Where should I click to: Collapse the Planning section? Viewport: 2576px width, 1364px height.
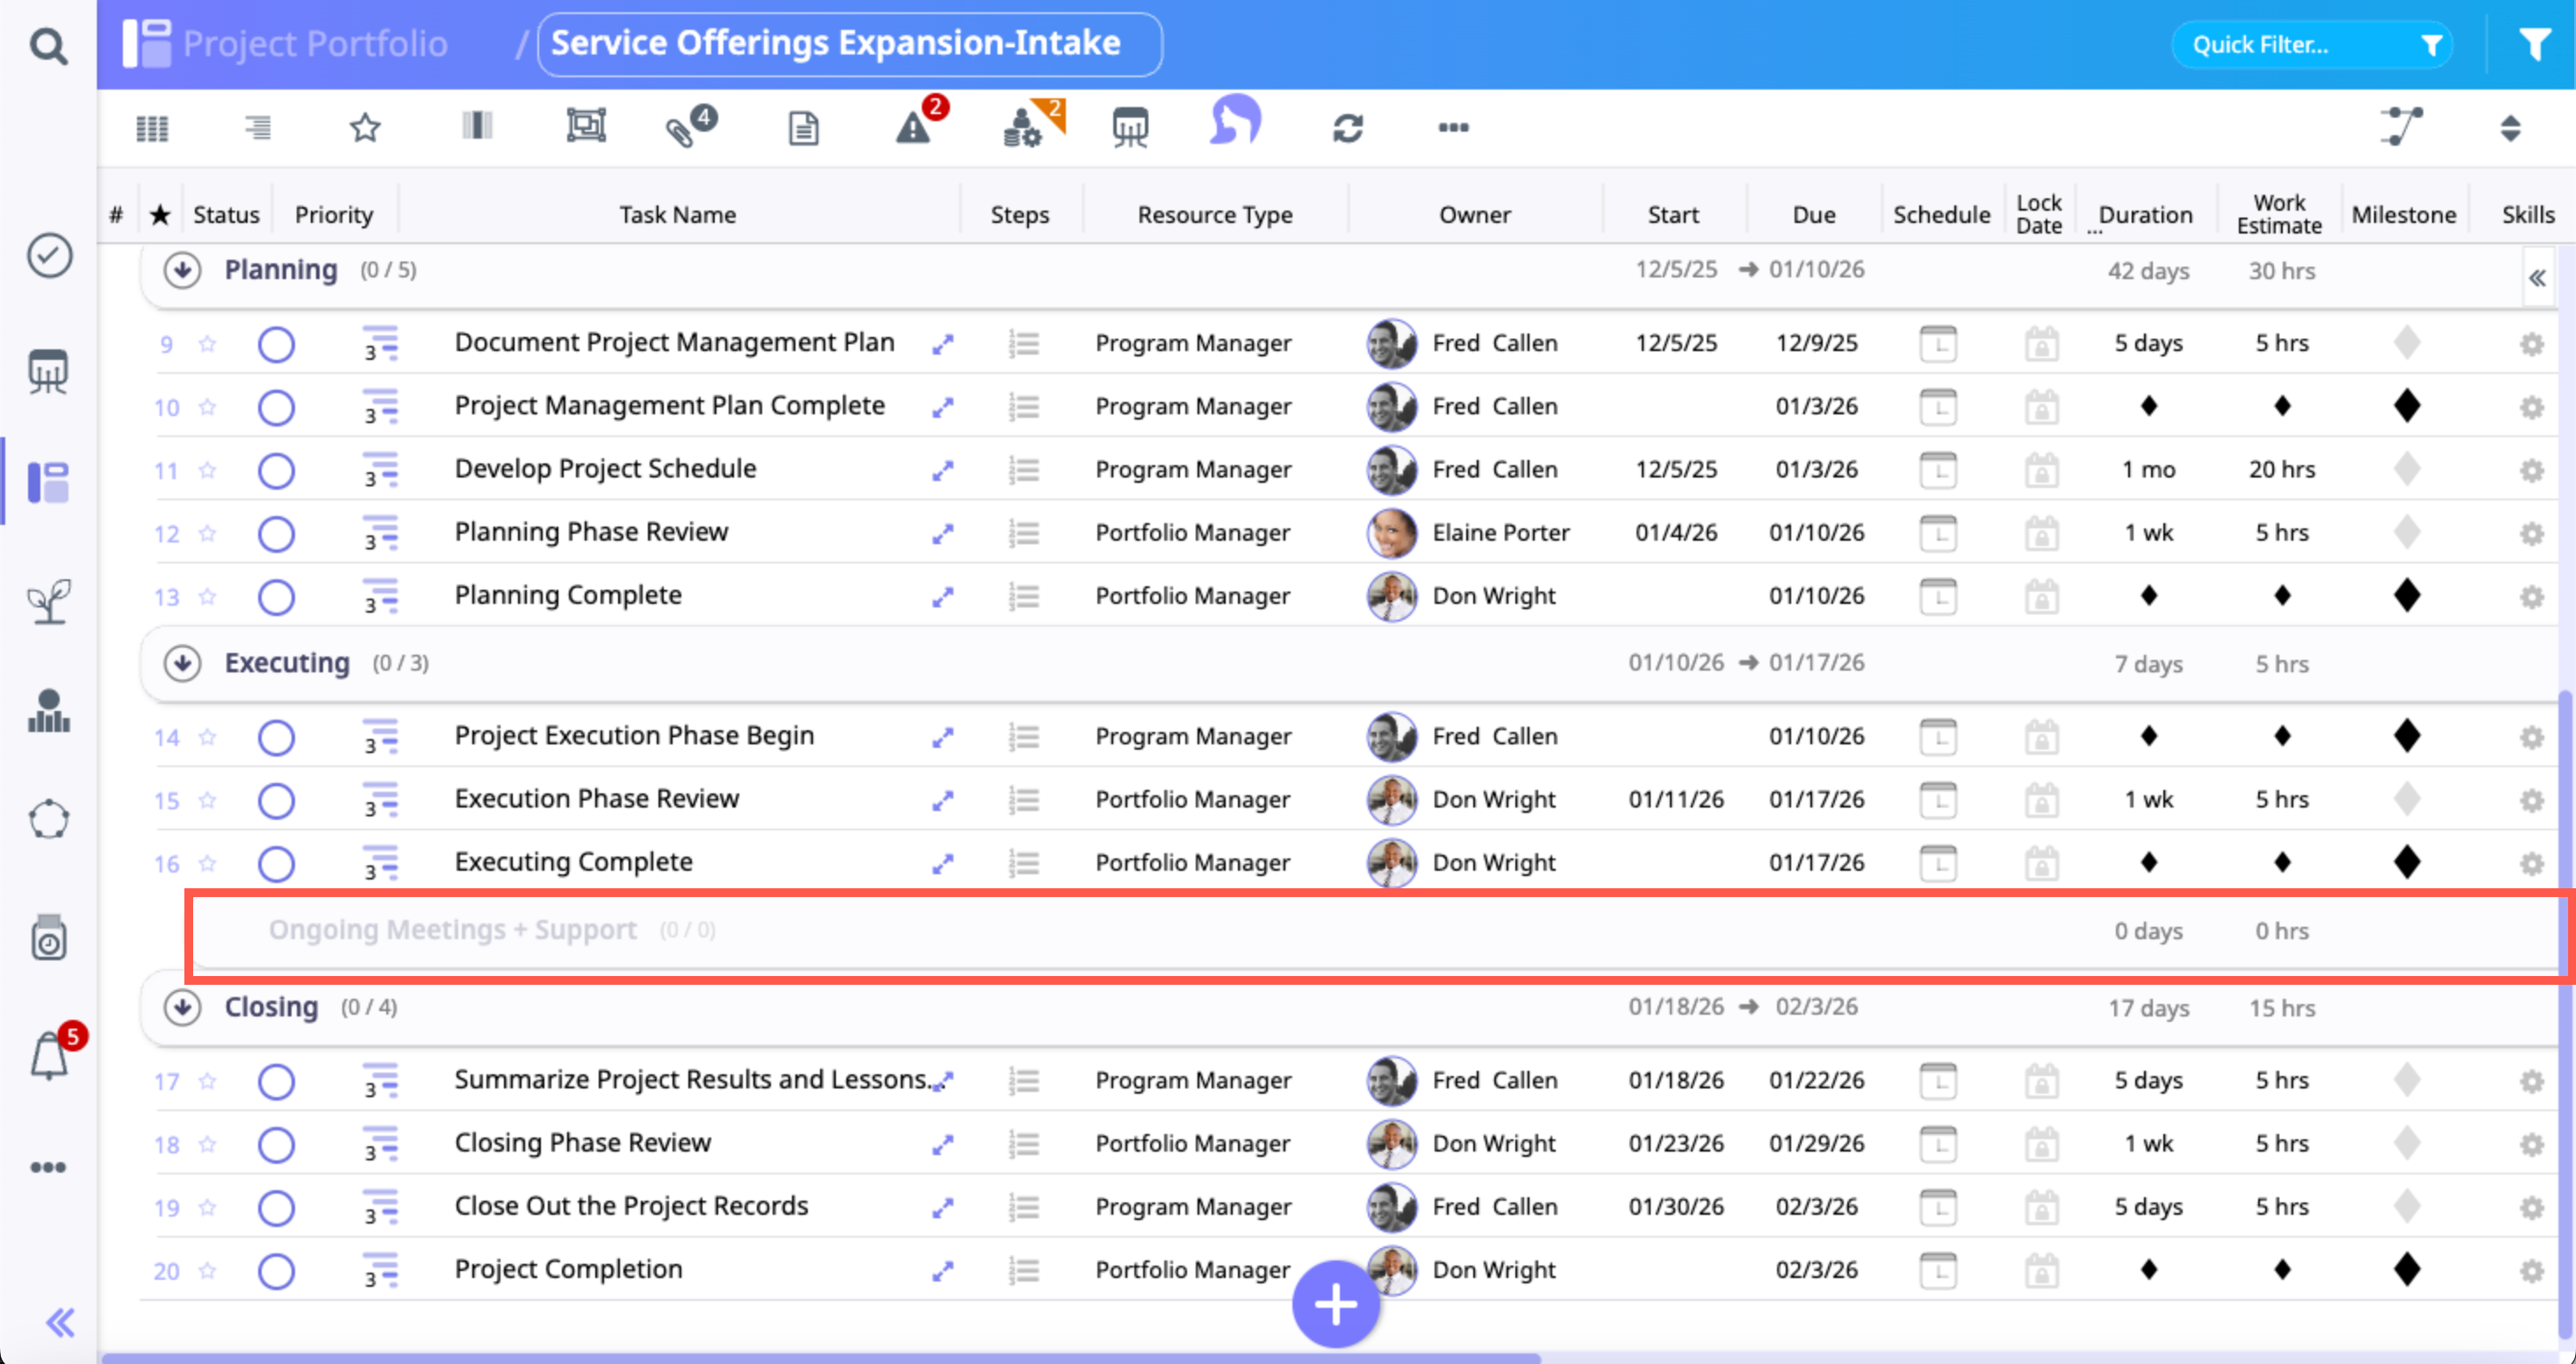coord(182,270)
